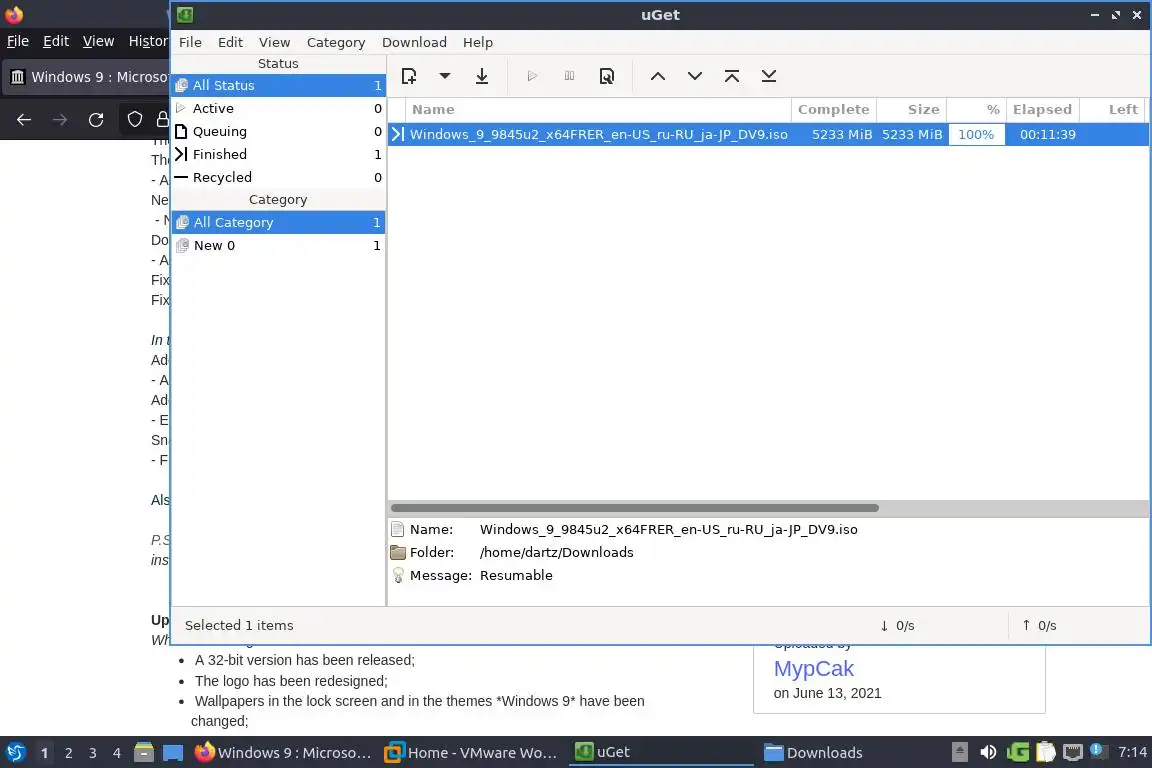Click the Size column header
The width and height of the screenshot is (1152, 768).
(x=912, y=110)
